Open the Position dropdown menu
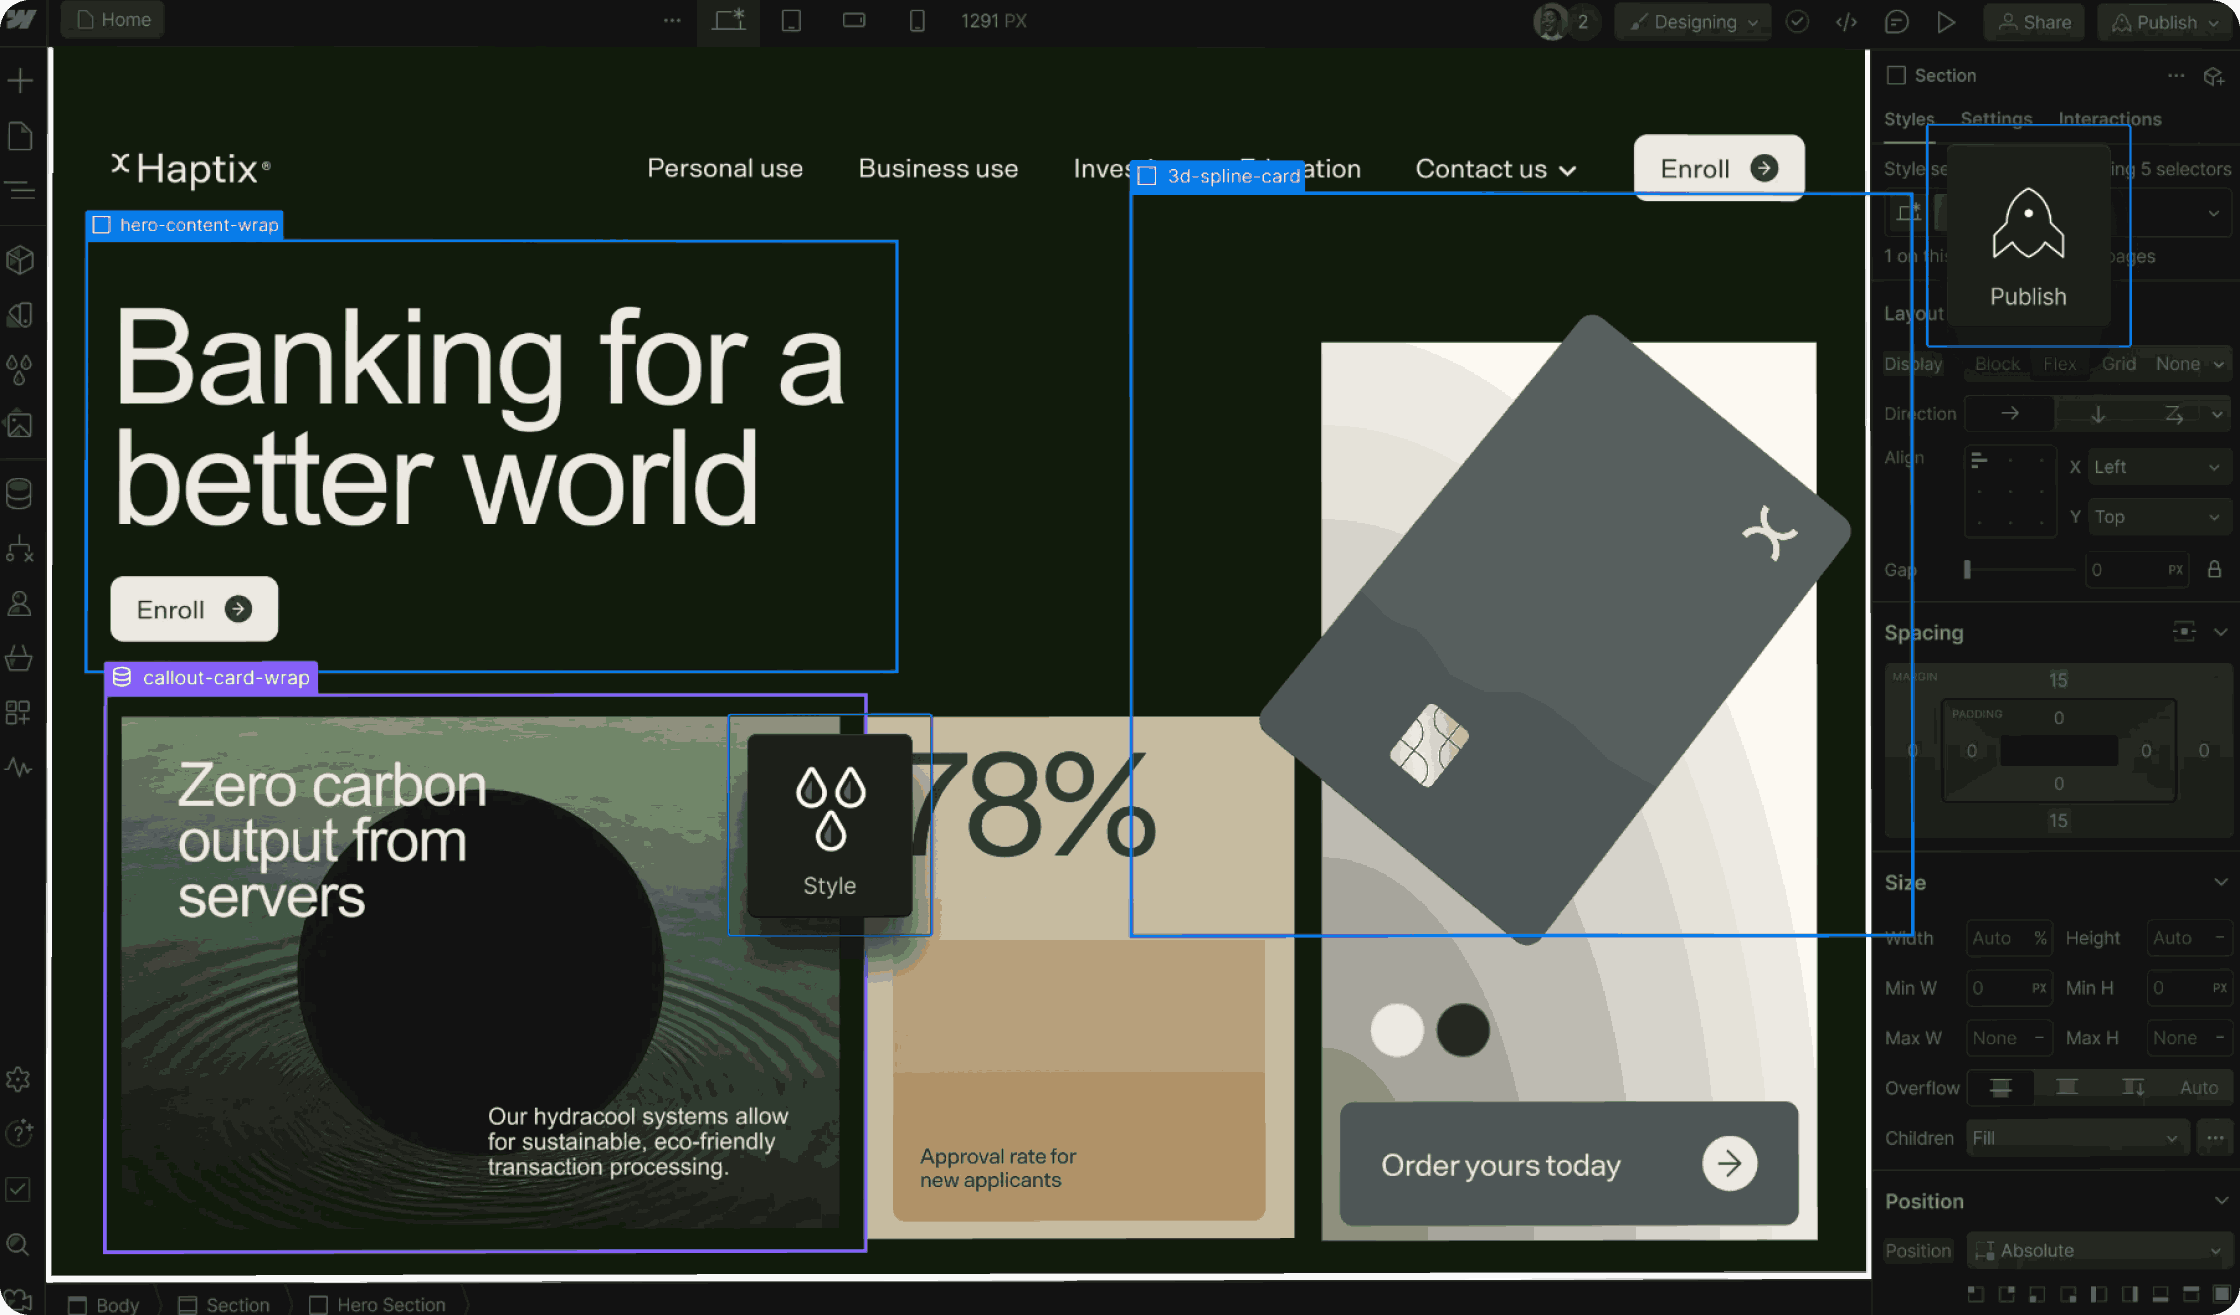Viewport: 2240px width, 1315px height. [x=2098, y=1249]
